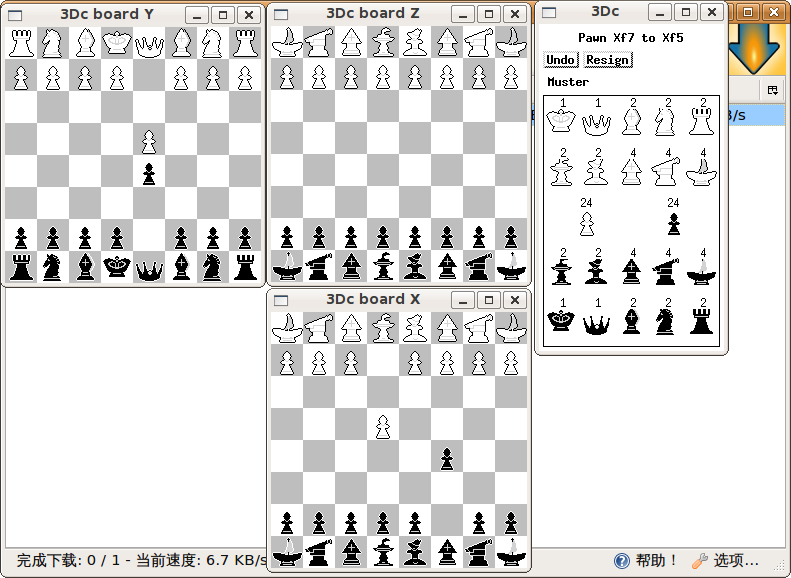
Task: Select the white prince on board Z
Action: coord(383,42)
